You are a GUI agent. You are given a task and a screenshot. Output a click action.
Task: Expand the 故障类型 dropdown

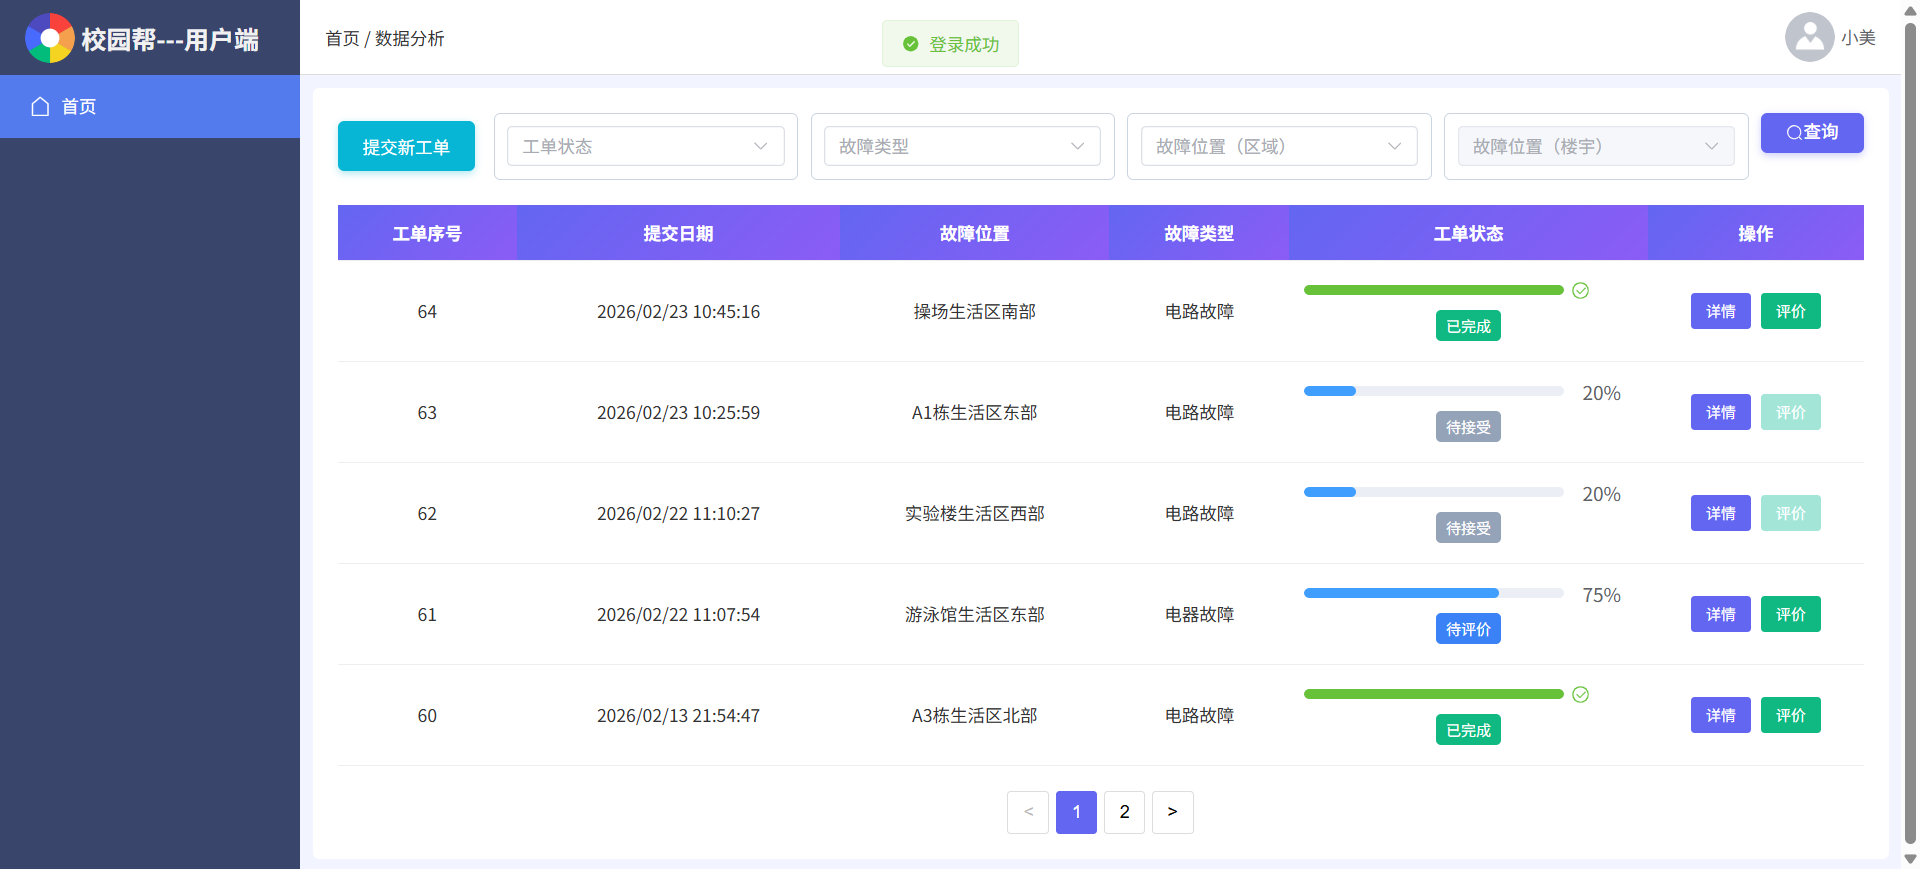(962, 146)
